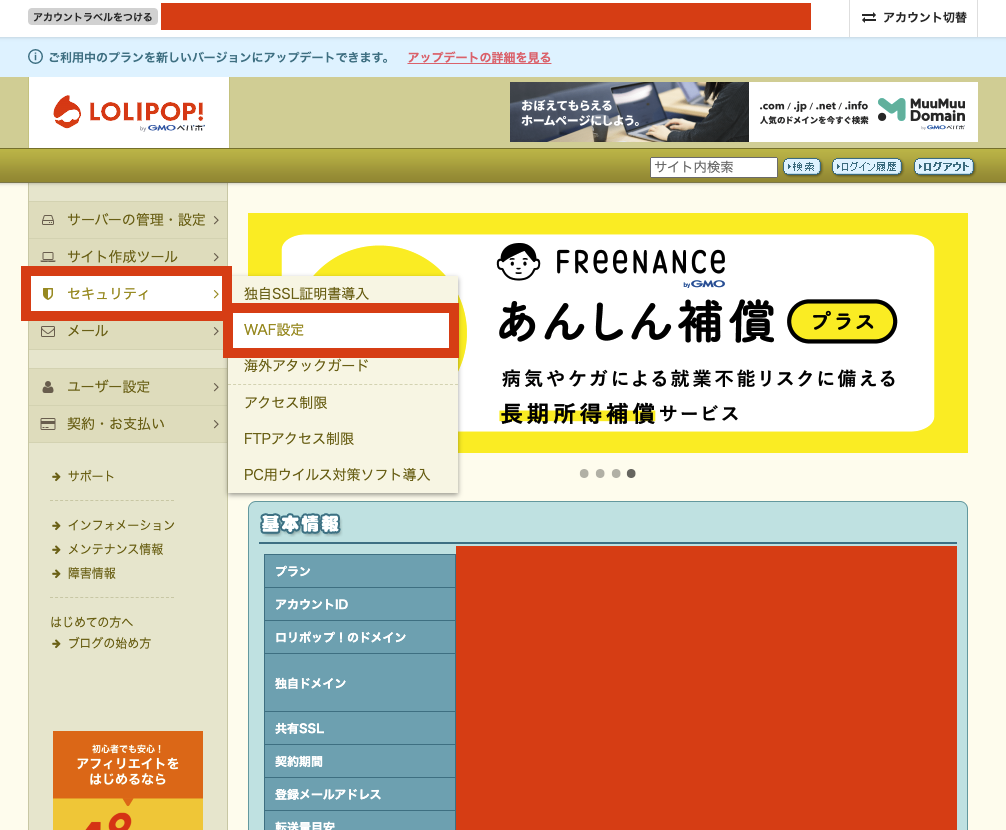Expand the セキュリティ submenu chevron
The height and width of the screenshot is (830, 1006).
click(x=216, y=294)
